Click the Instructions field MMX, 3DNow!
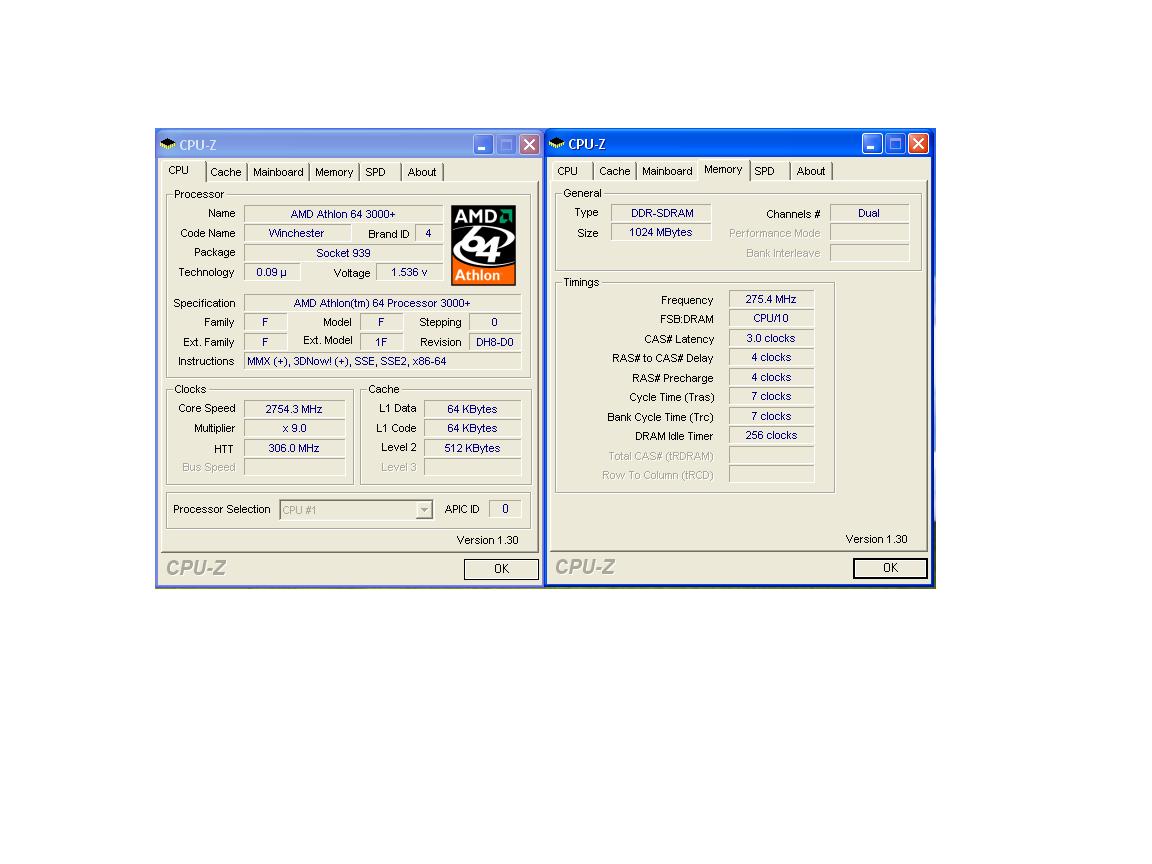 click(x=382, y=361)
